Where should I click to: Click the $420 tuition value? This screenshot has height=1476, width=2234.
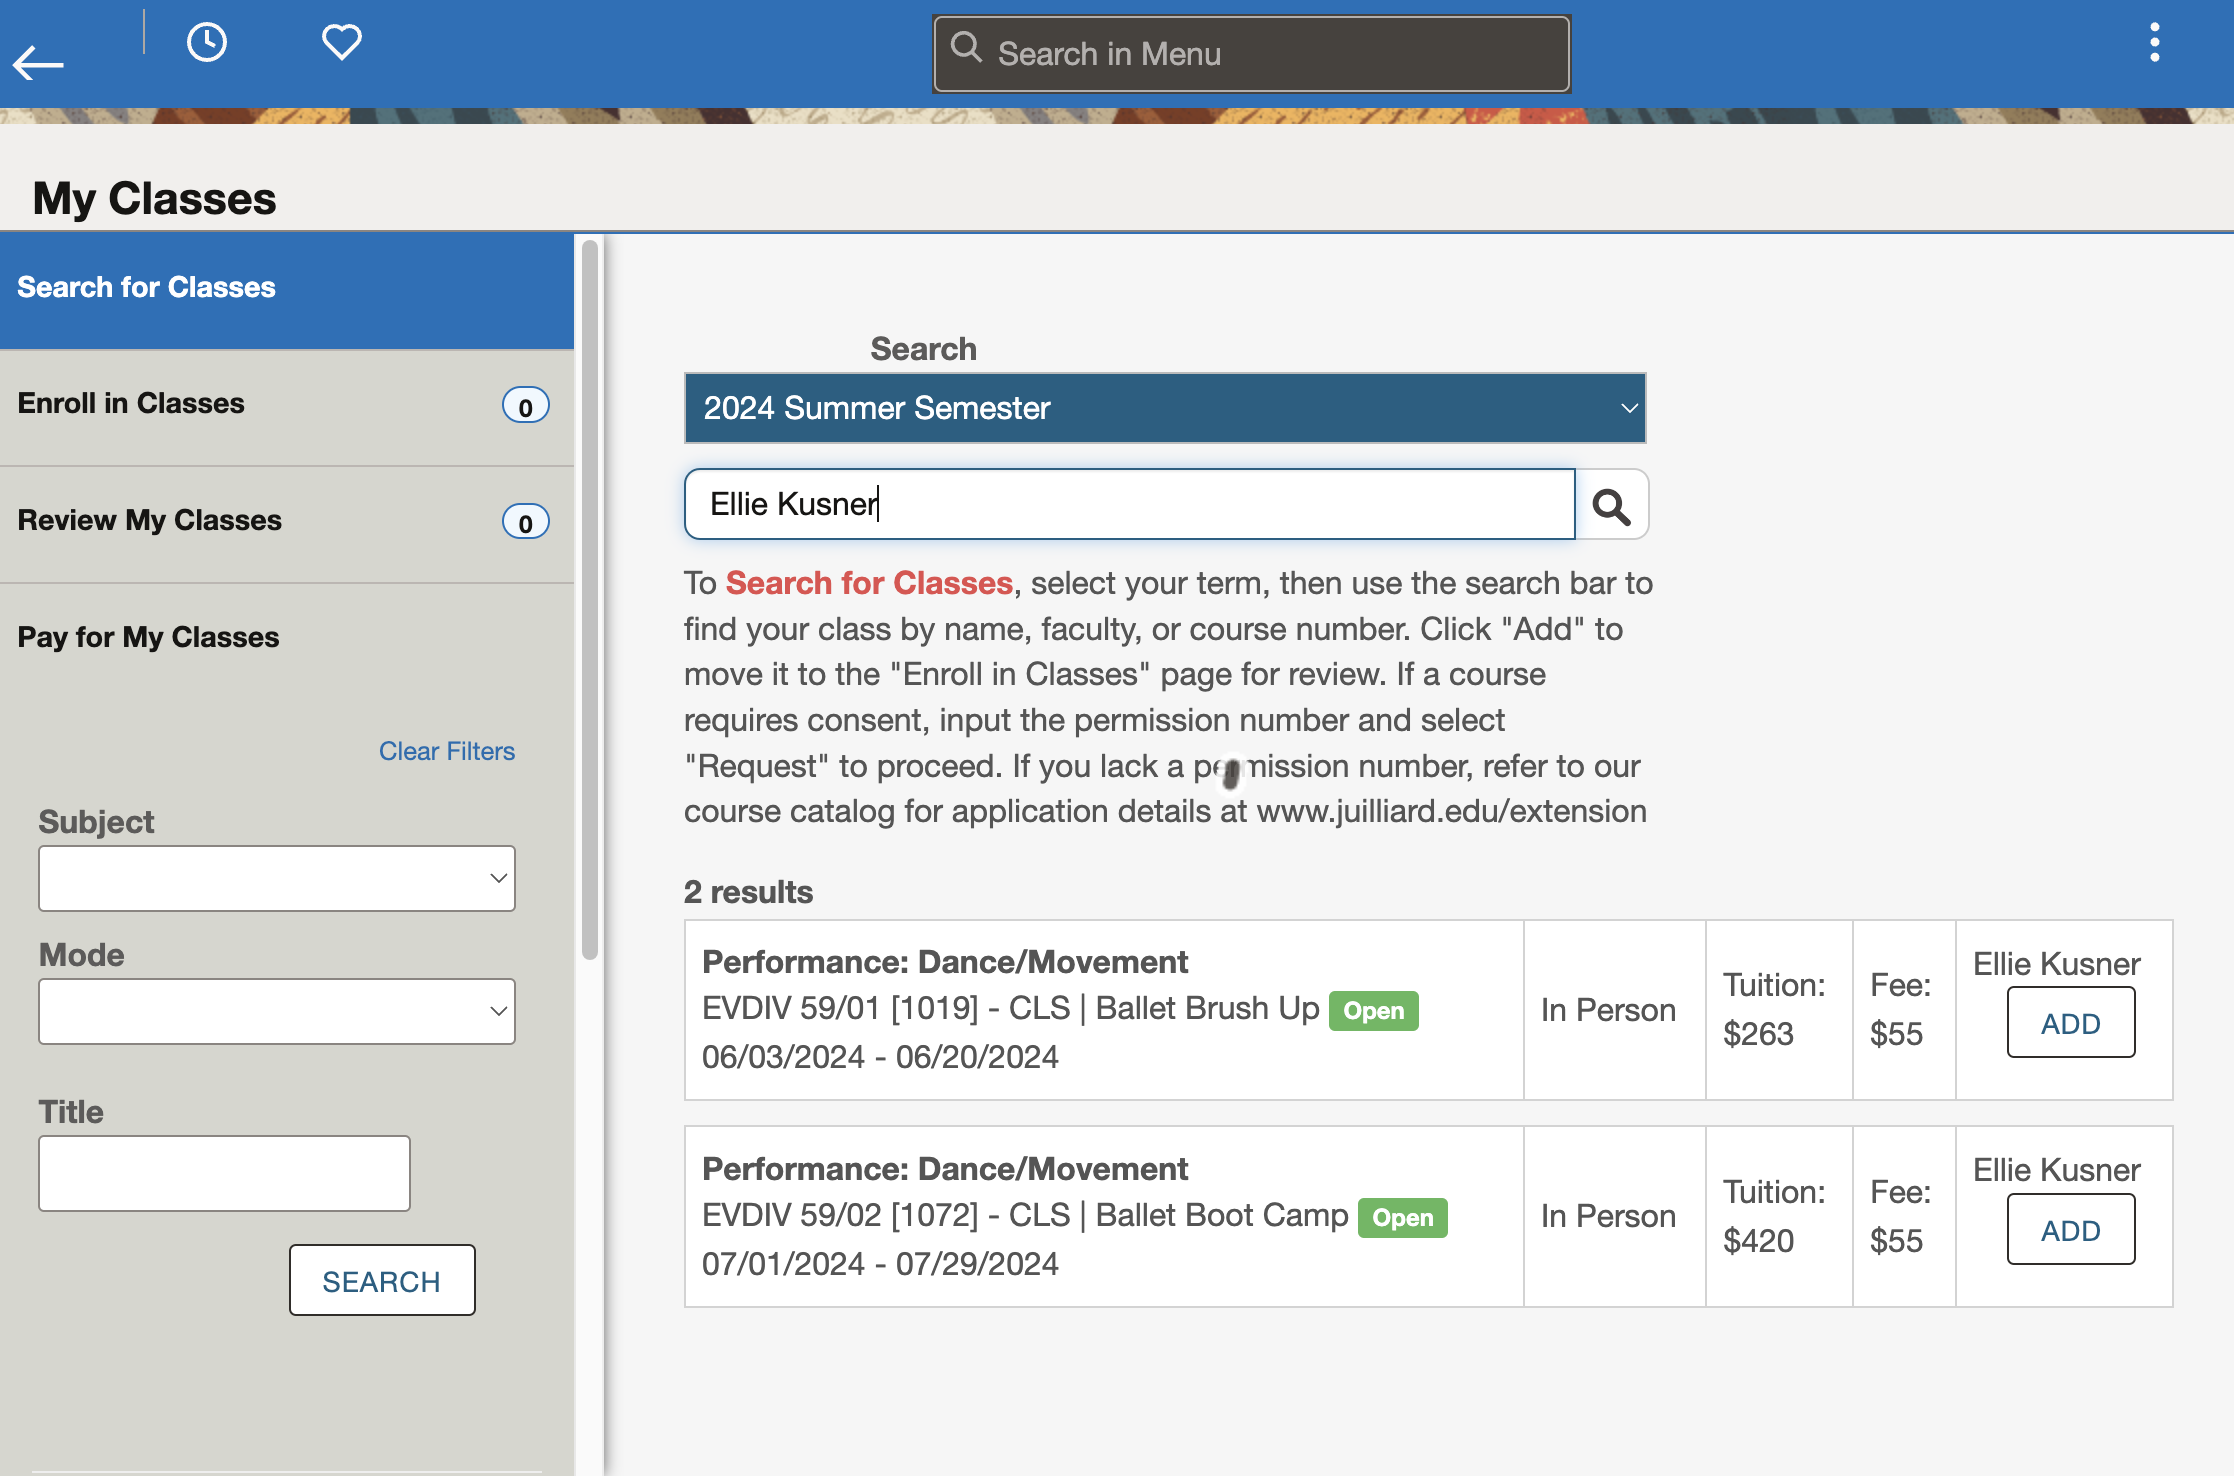pos(1758,1241)
